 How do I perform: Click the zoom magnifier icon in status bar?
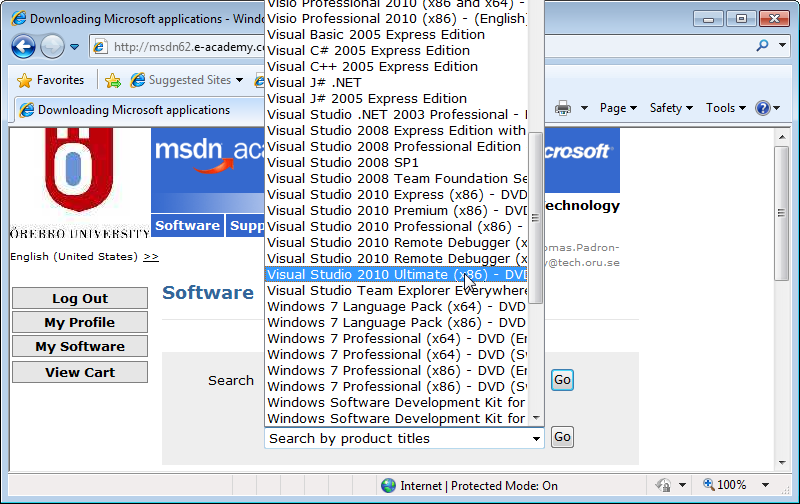[709, 484]
